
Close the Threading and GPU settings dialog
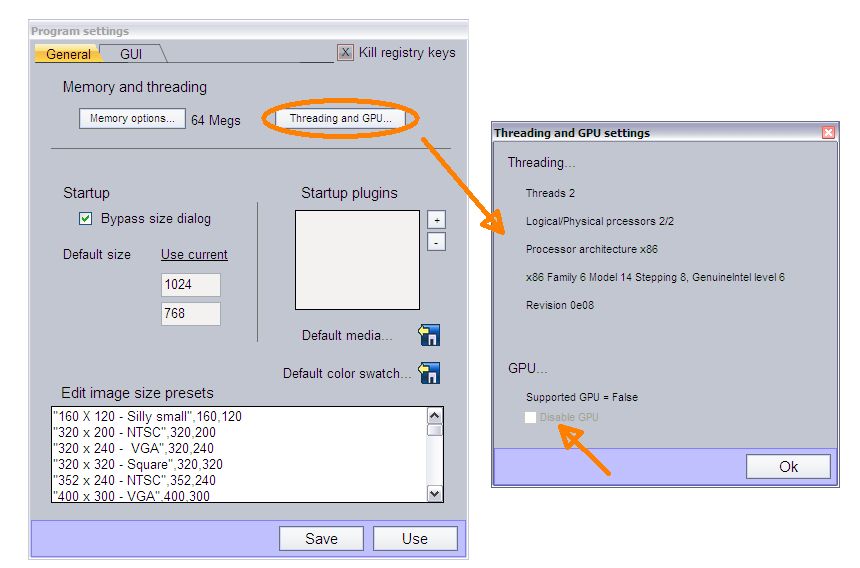pyautogui.click(x=828, y=132)
